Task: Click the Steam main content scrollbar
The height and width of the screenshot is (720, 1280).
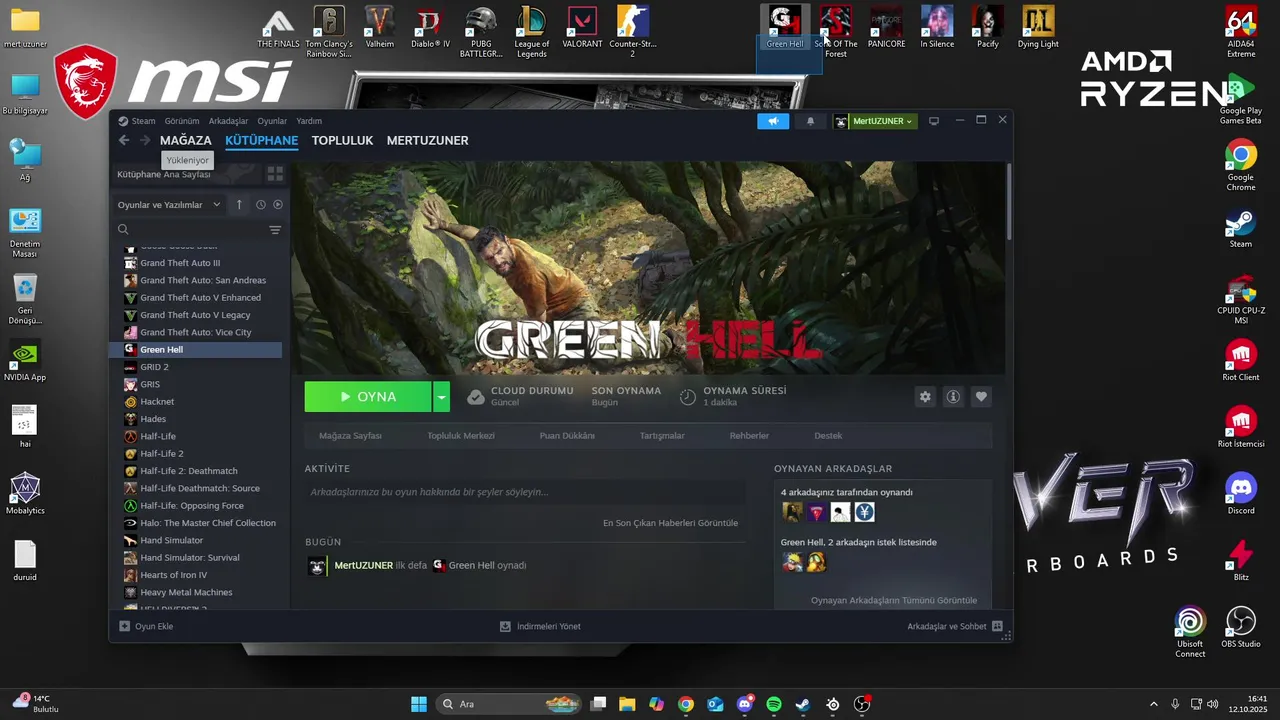Action: click(1009, 200)
